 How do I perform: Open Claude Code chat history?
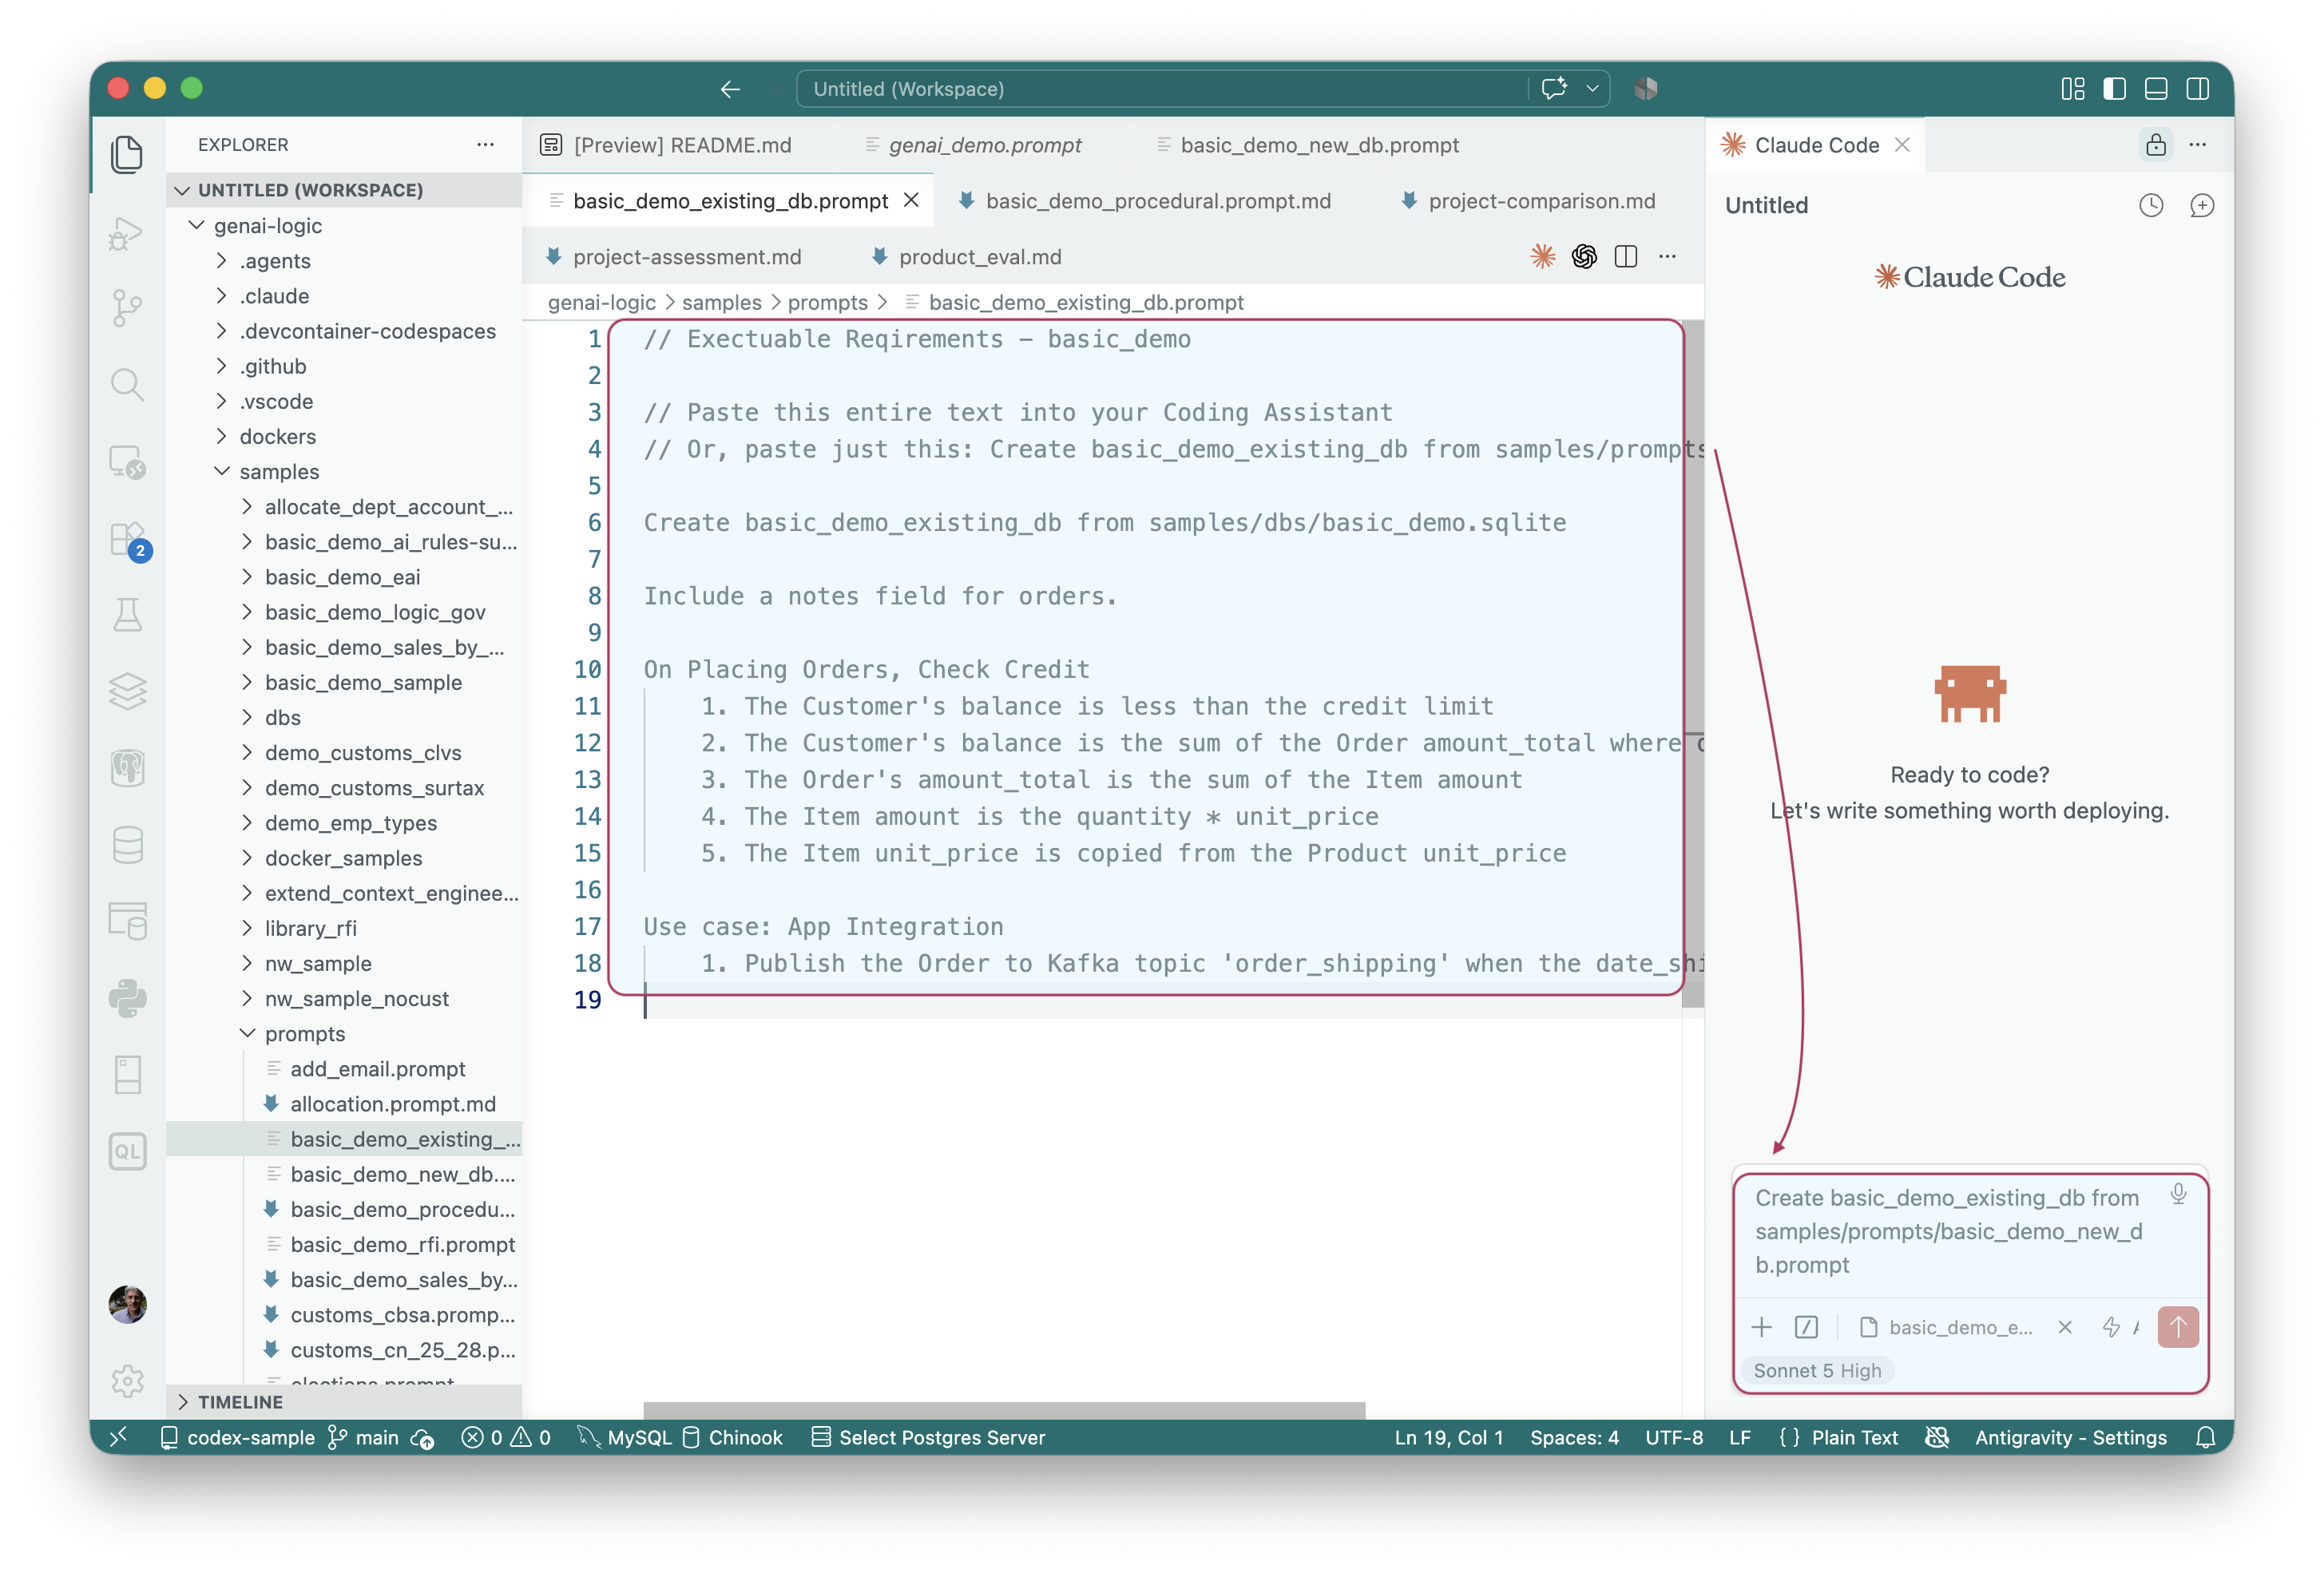tap(2151, 205)
